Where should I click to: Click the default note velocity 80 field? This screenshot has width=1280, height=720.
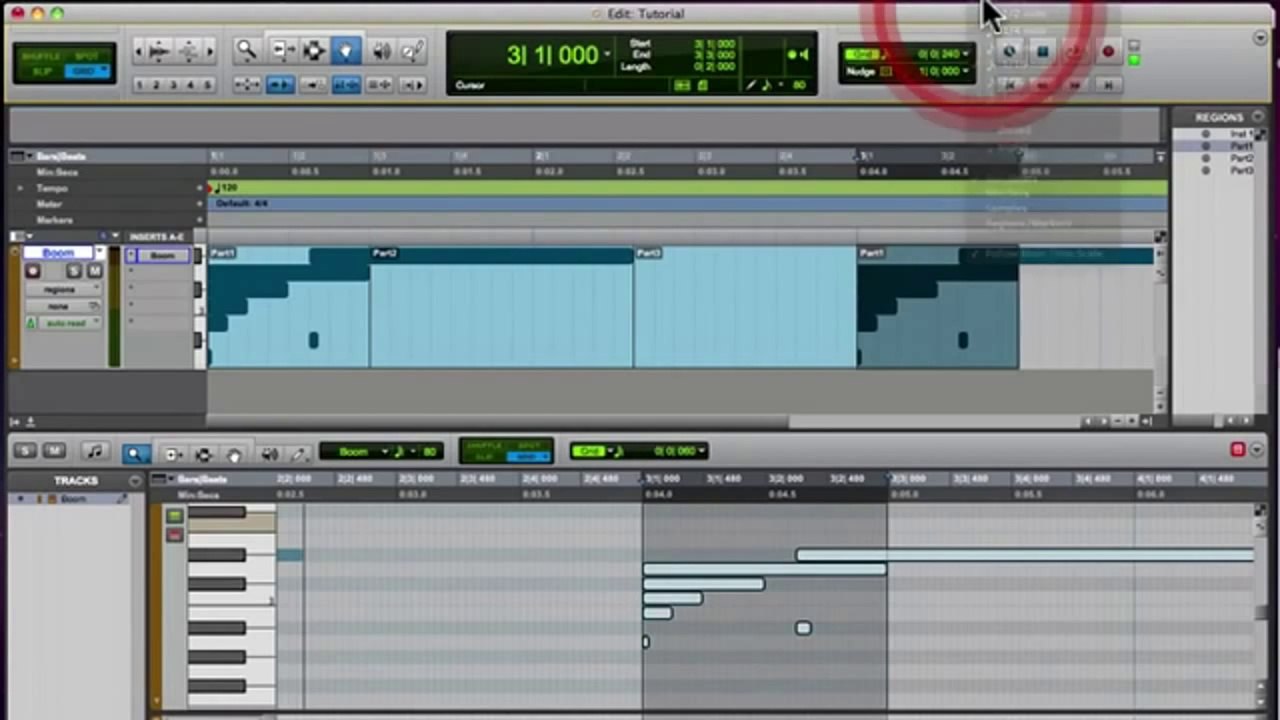click(x=430, y=452)
